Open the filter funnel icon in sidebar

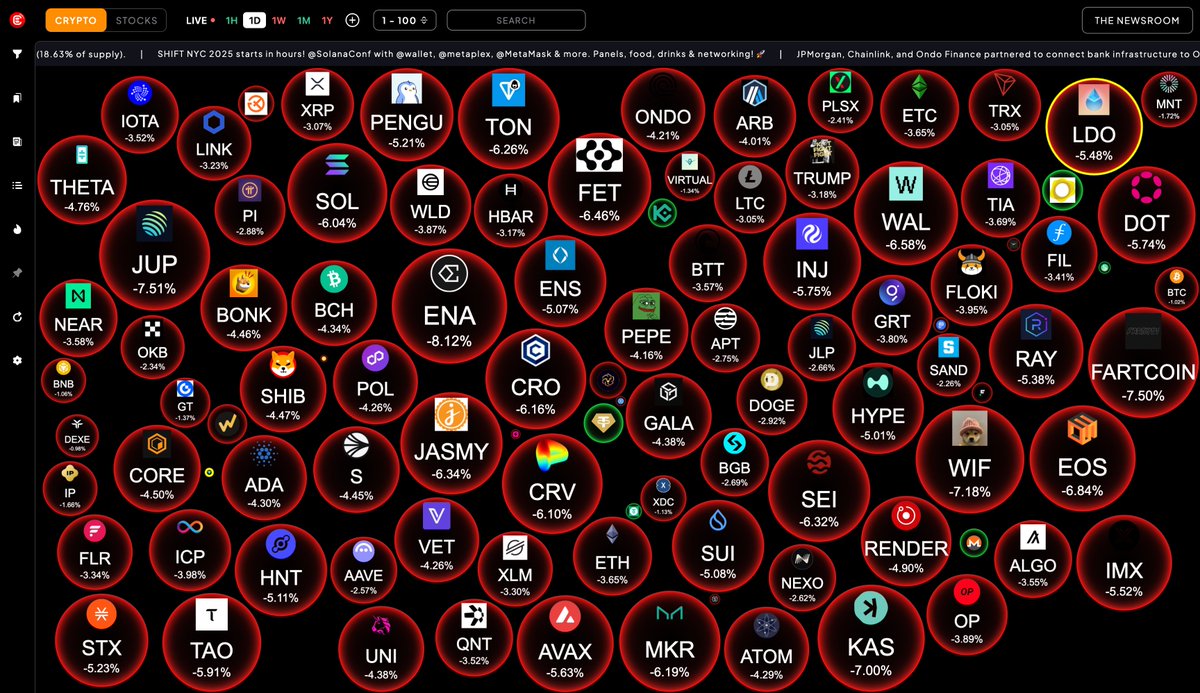(x=17, y=54)
